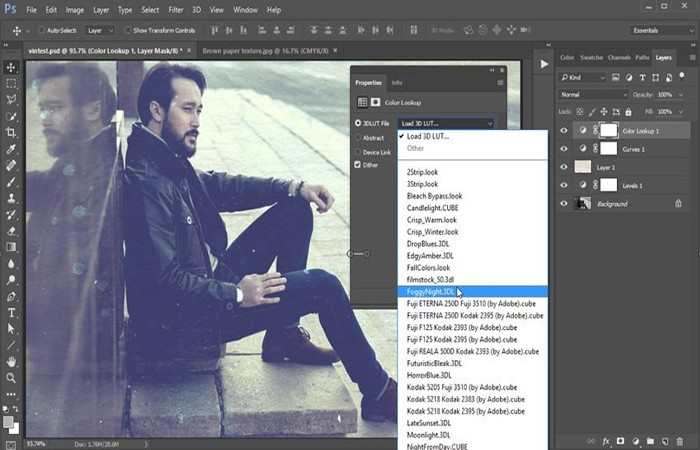Select the Crop tool
Viewport: 700px width, 450px height.
click(x=11, y=133)
